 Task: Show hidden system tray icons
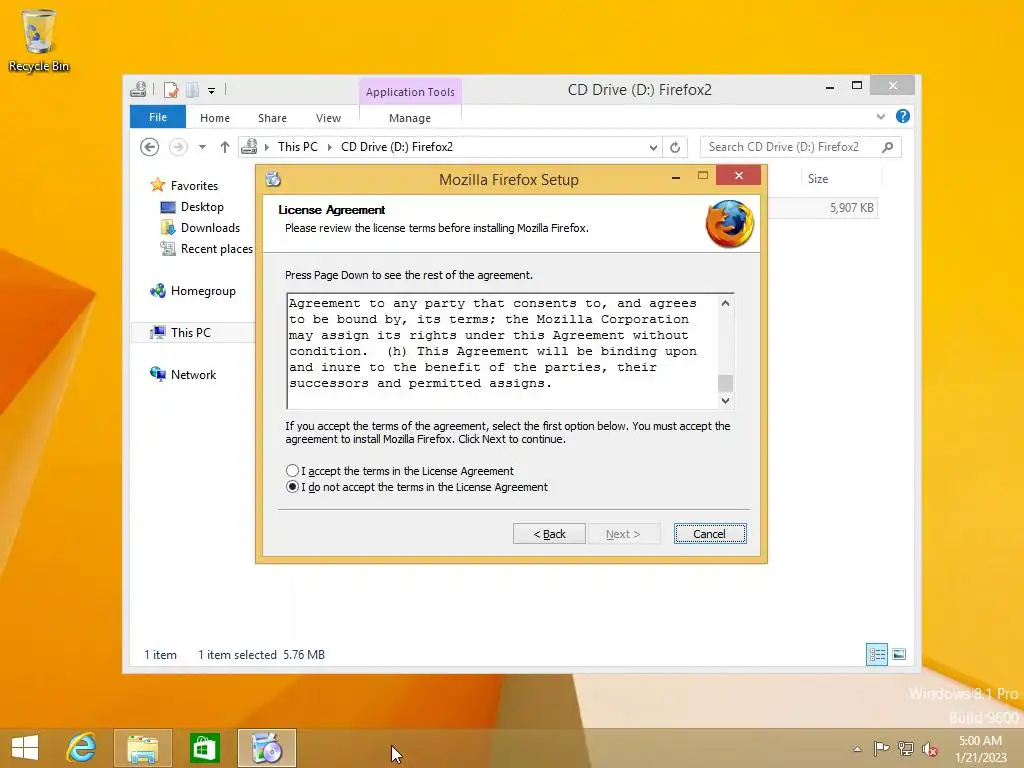tap(857, 749)
